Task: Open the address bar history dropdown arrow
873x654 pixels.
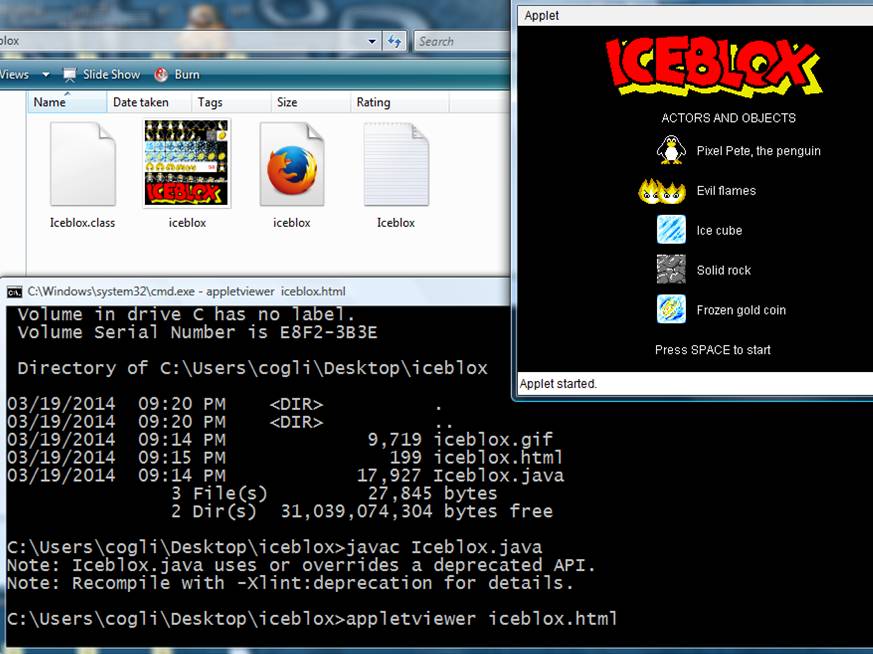Action: 372,41
